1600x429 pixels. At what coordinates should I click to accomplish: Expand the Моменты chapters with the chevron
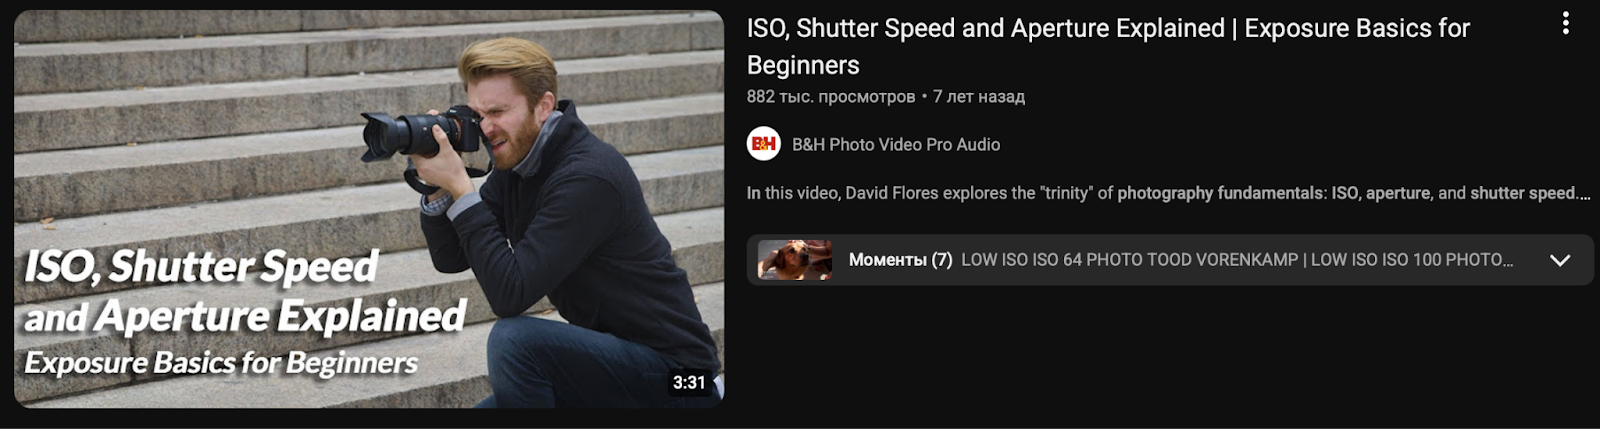[x=1559, y=260]
